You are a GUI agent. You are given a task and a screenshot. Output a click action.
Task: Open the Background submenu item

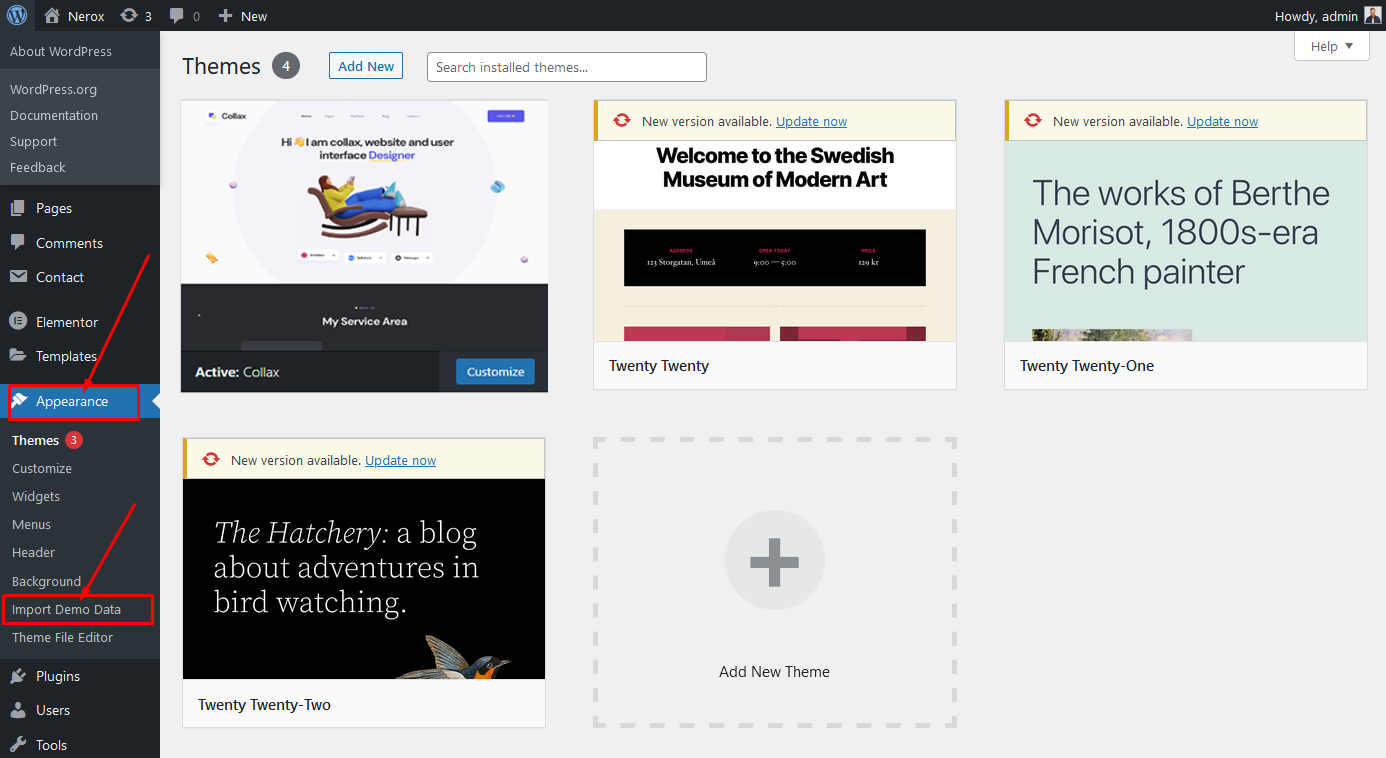pos(47,581)
